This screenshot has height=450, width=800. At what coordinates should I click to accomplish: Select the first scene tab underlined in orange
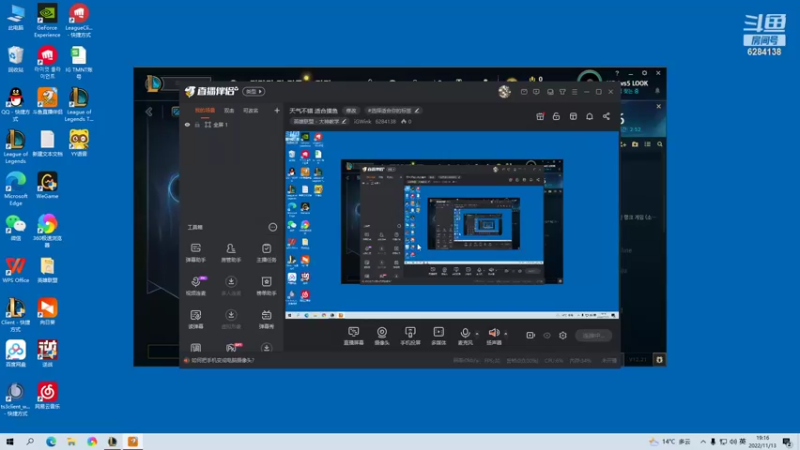pos(205,110)
